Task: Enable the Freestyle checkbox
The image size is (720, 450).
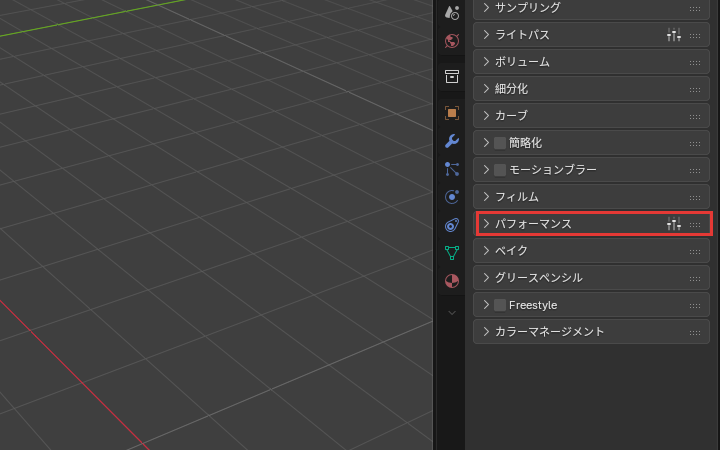Action: coord(500,305)
